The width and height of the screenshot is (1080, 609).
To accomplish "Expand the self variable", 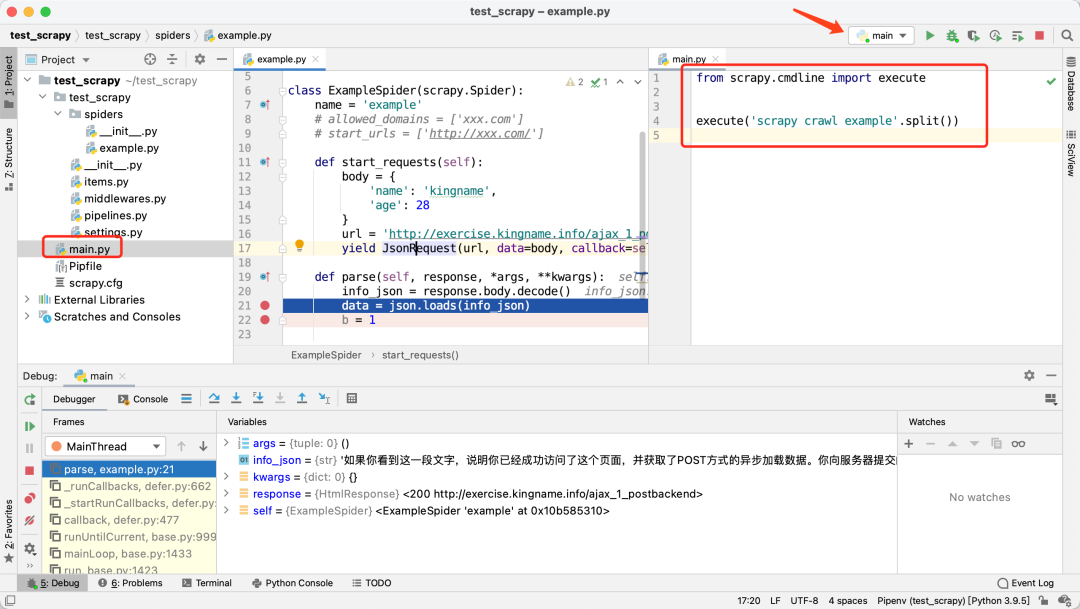I will 227,510.
